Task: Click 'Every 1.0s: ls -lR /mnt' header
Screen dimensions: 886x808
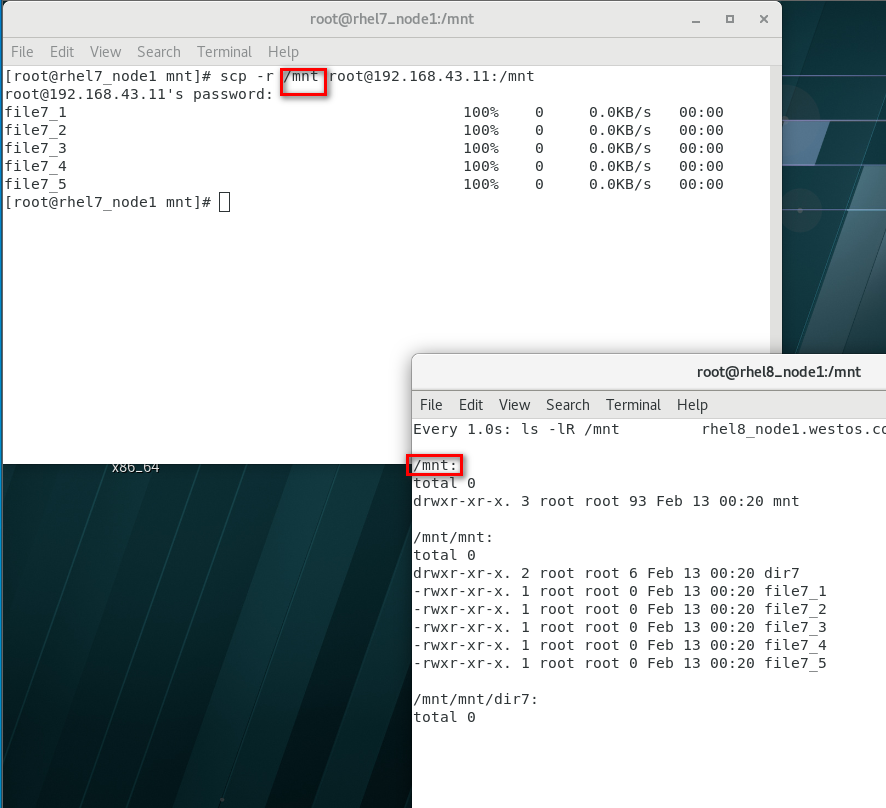Action: click(516, 429)
